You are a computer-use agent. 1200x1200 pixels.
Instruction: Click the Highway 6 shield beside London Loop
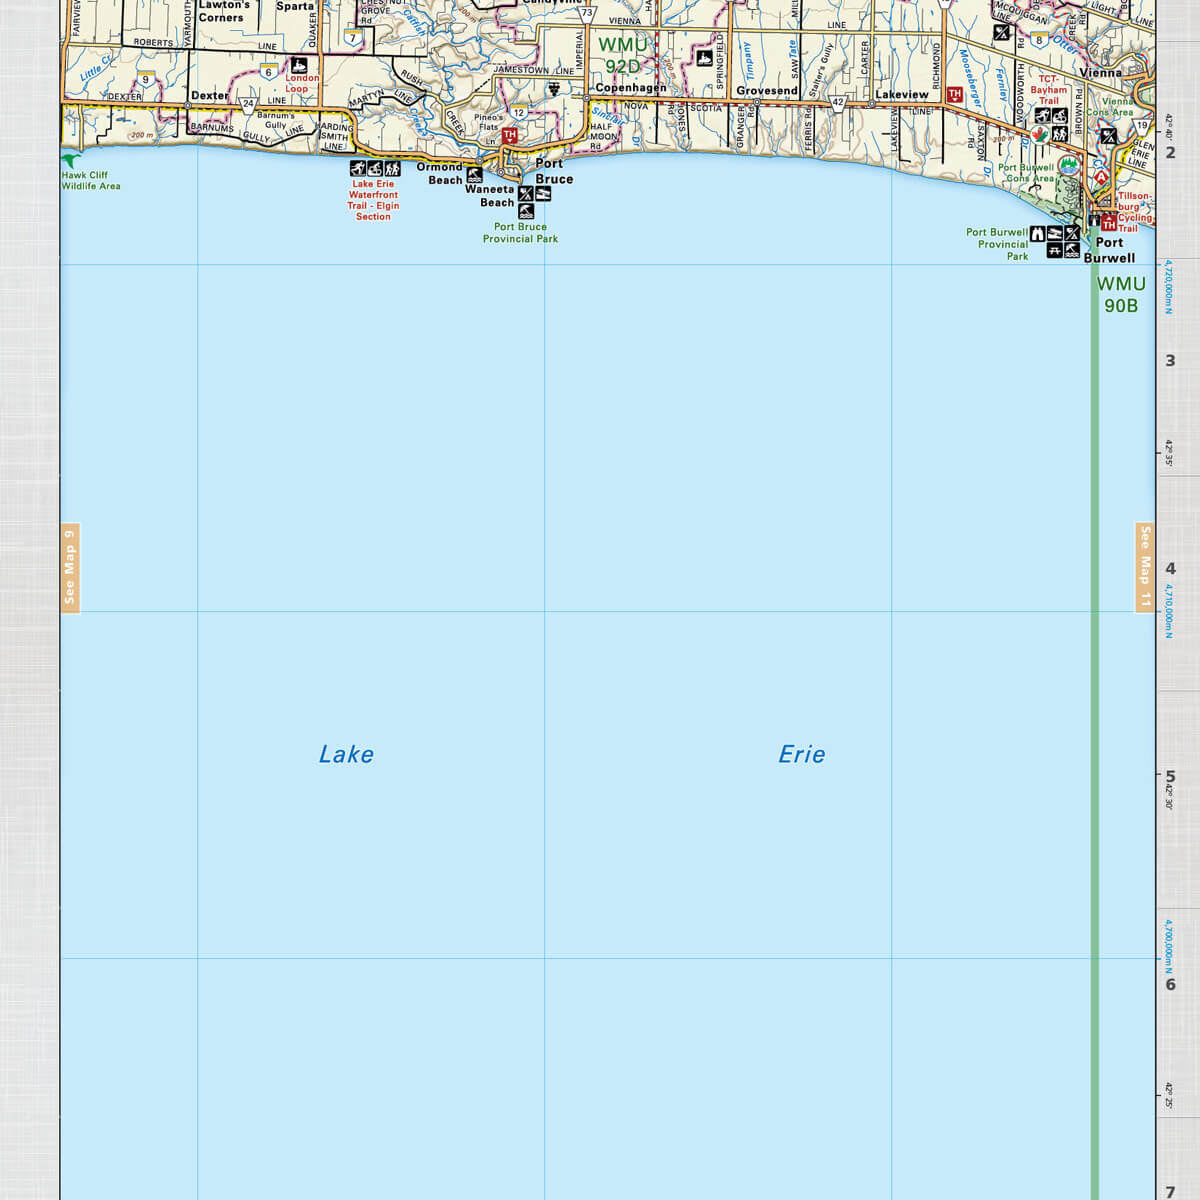[268, 72]
